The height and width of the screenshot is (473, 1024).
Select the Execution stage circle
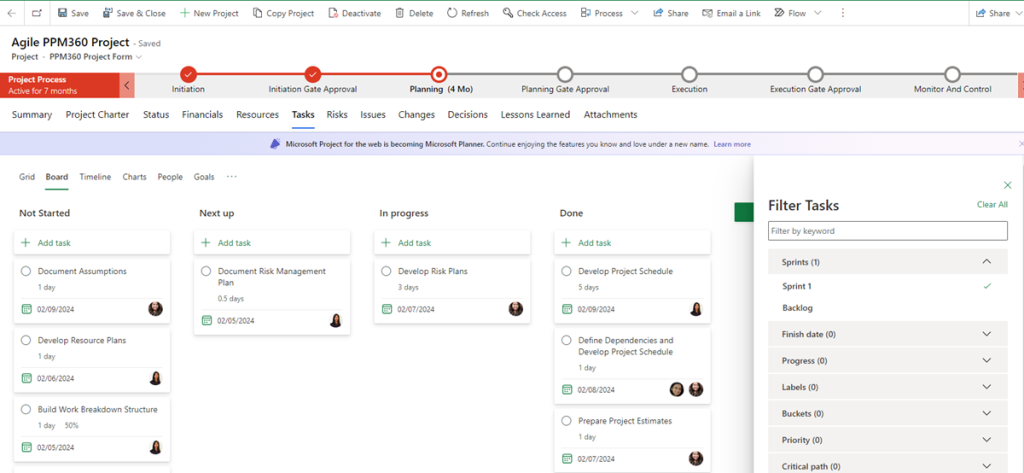pyautogui.click(x=689, y=74)
